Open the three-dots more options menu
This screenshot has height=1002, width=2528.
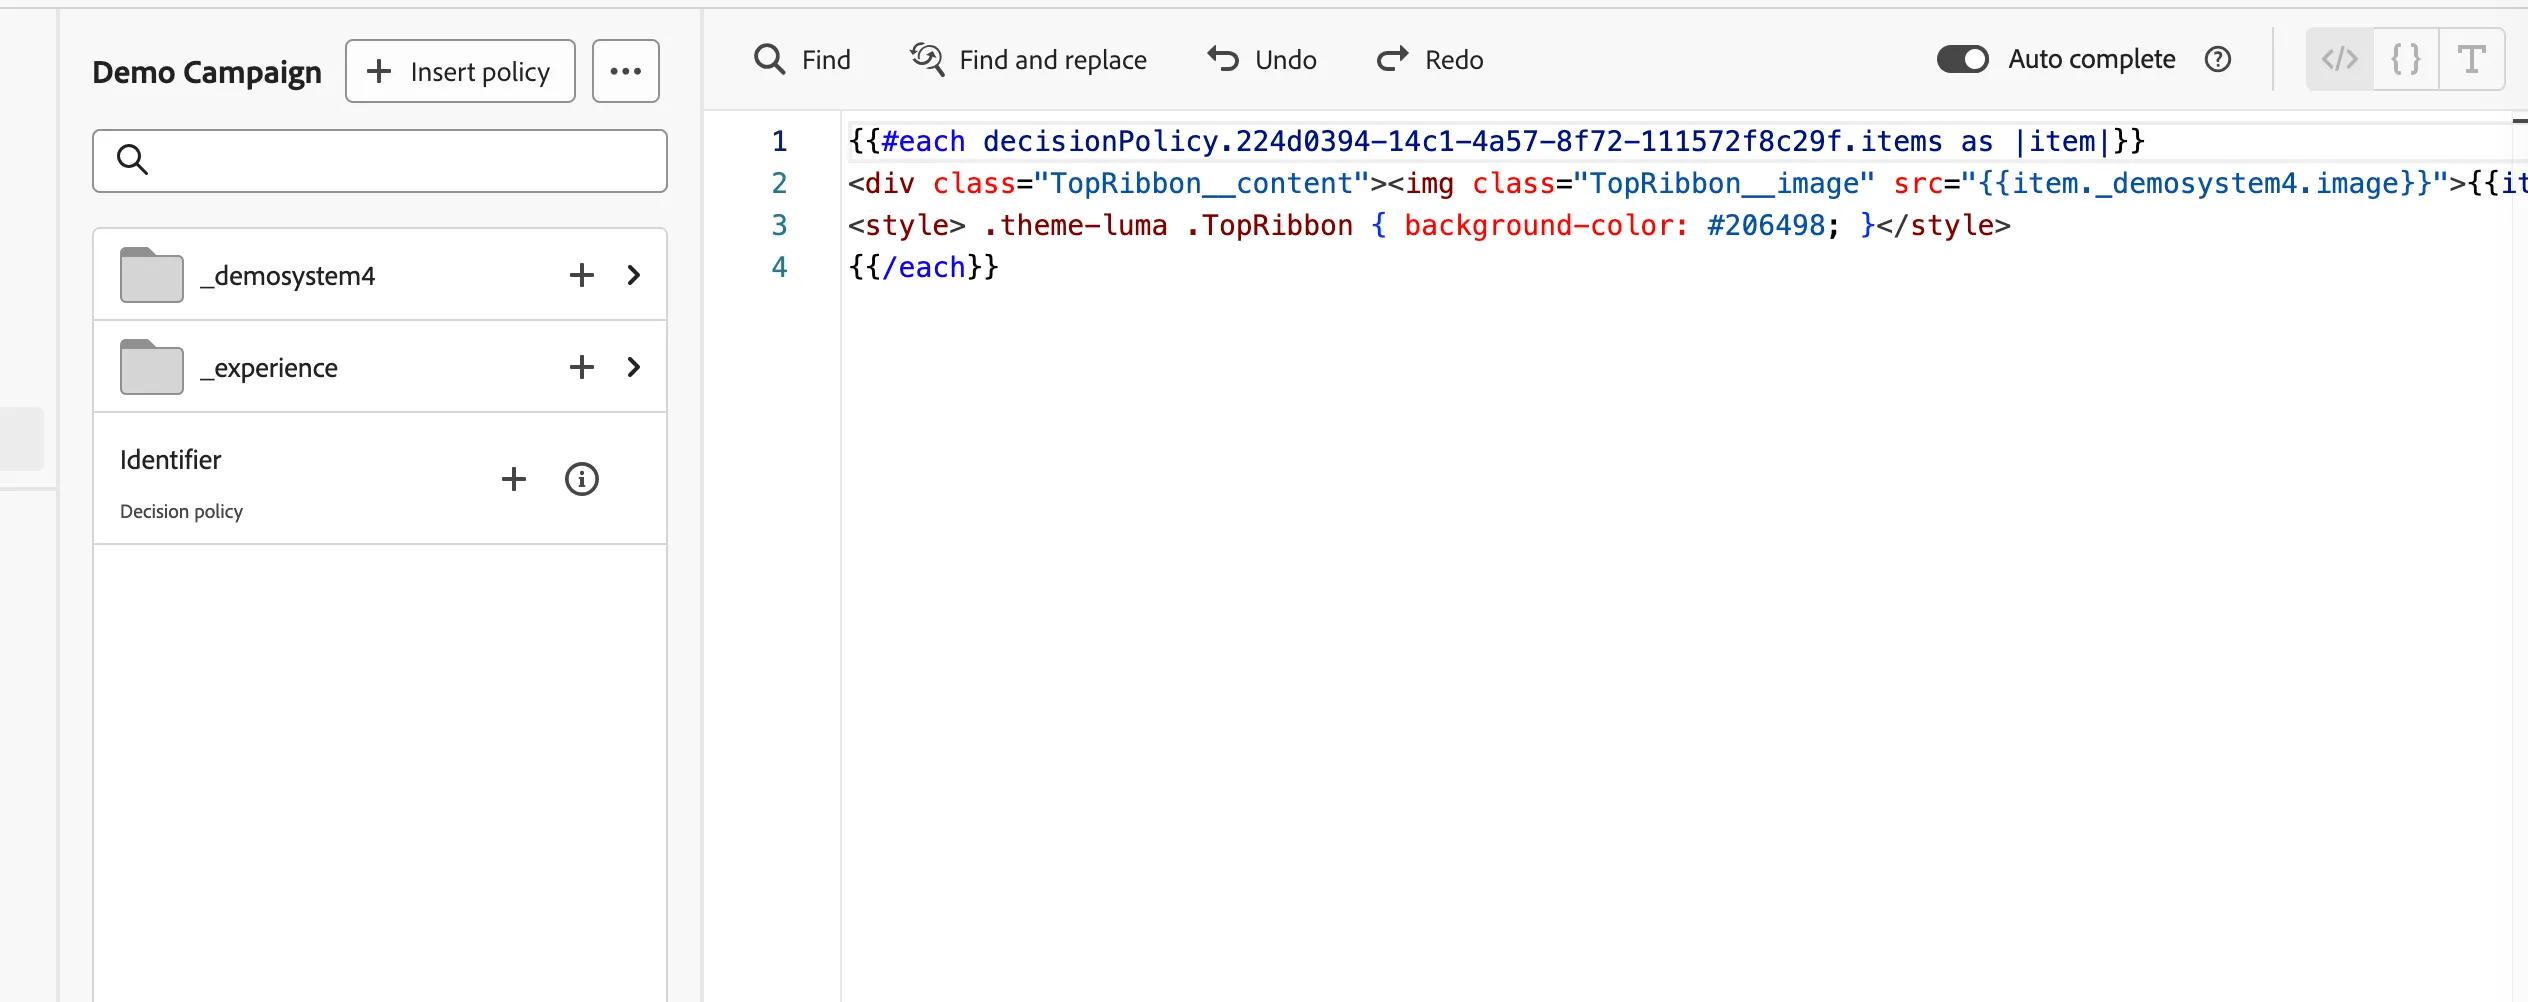point(626,71)
